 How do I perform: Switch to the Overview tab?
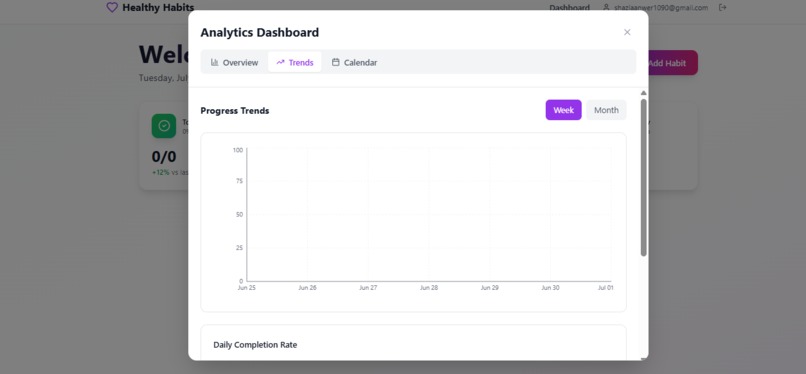tap(234, 62)
